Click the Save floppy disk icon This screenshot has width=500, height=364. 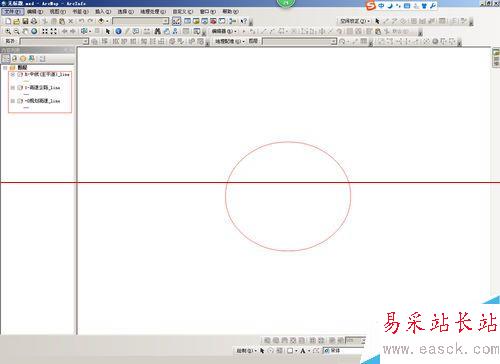coord(25,21)
